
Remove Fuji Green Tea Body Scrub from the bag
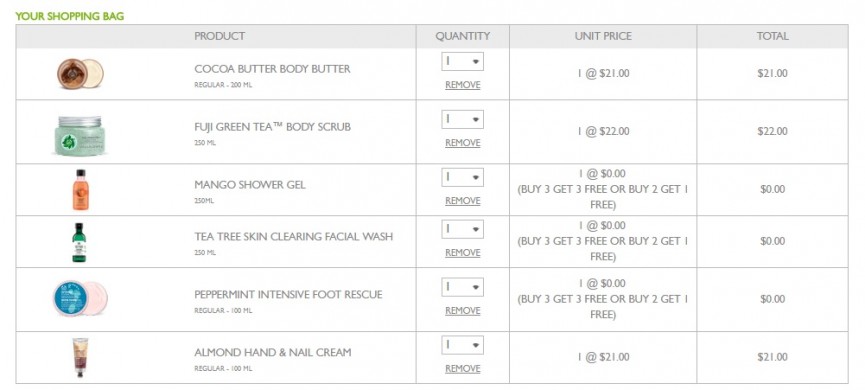click(x=462, y=143)
